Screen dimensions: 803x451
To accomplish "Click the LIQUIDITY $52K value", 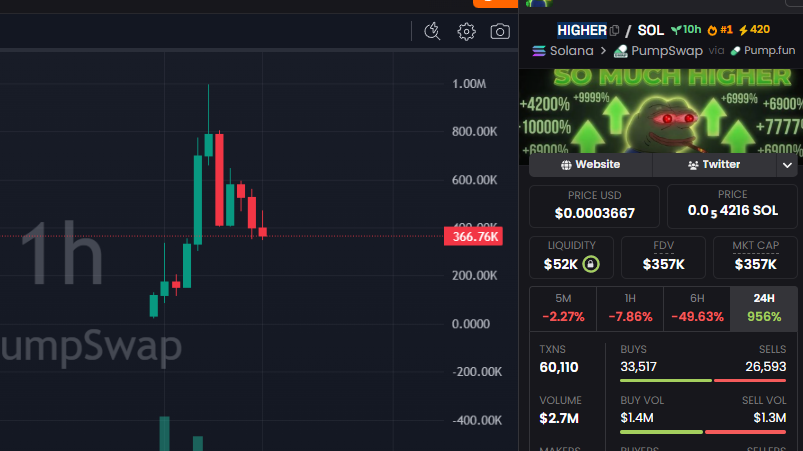I will coord(561,265).
